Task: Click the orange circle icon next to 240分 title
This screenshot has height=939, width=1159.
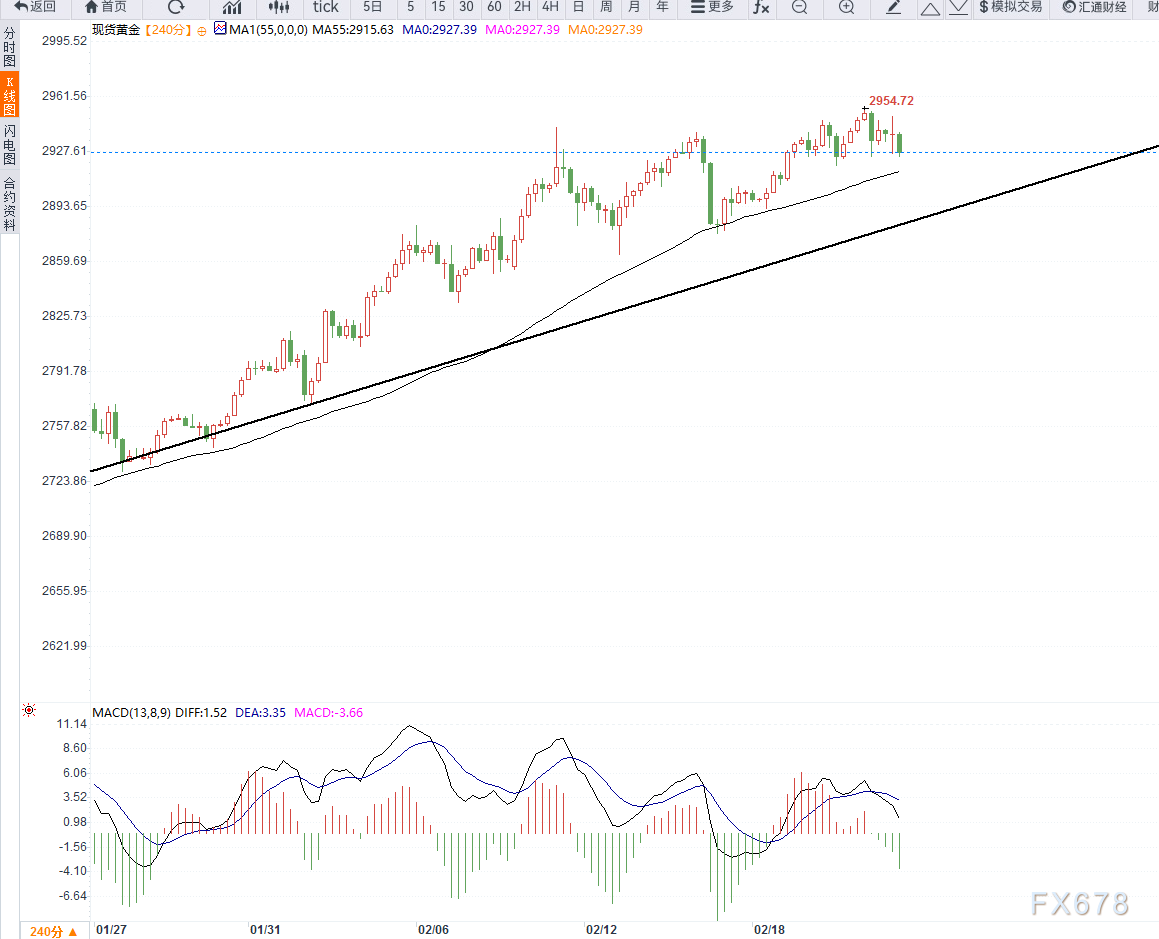Action: pyautogui.click(x=202, y=31)
